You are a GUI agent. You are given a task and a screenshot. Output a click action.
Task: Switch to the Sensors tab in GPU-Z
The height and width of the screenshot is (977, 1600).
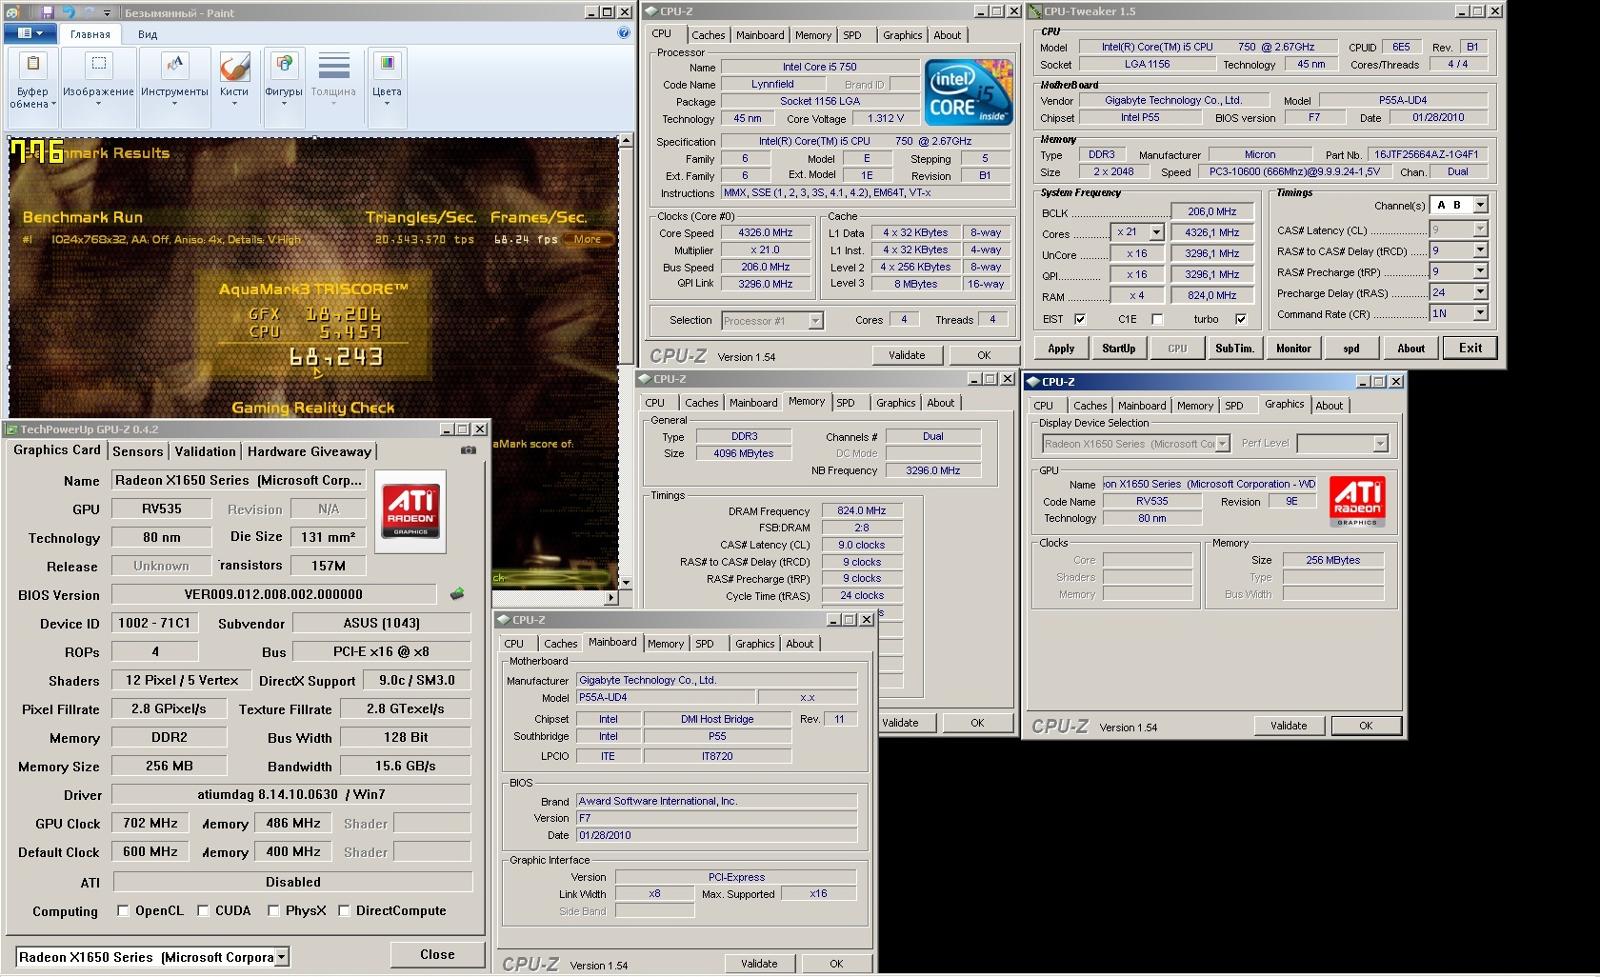(x=138, y=451)
